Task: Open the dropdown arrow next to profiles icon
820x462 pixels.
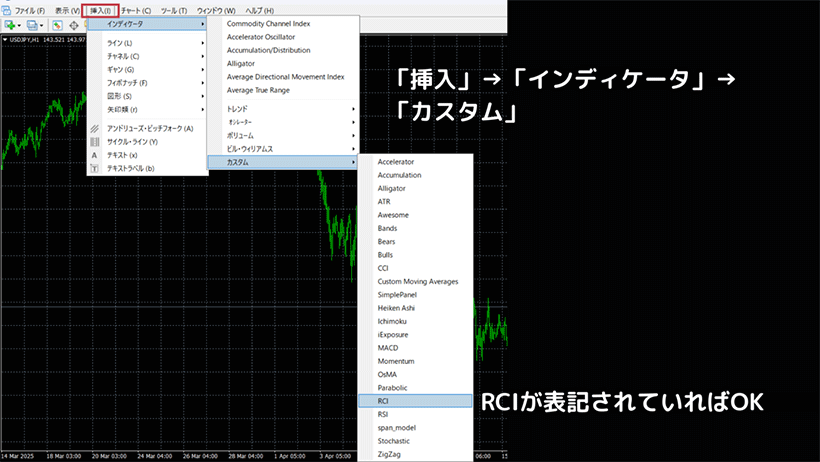Action: pos(42,25)
